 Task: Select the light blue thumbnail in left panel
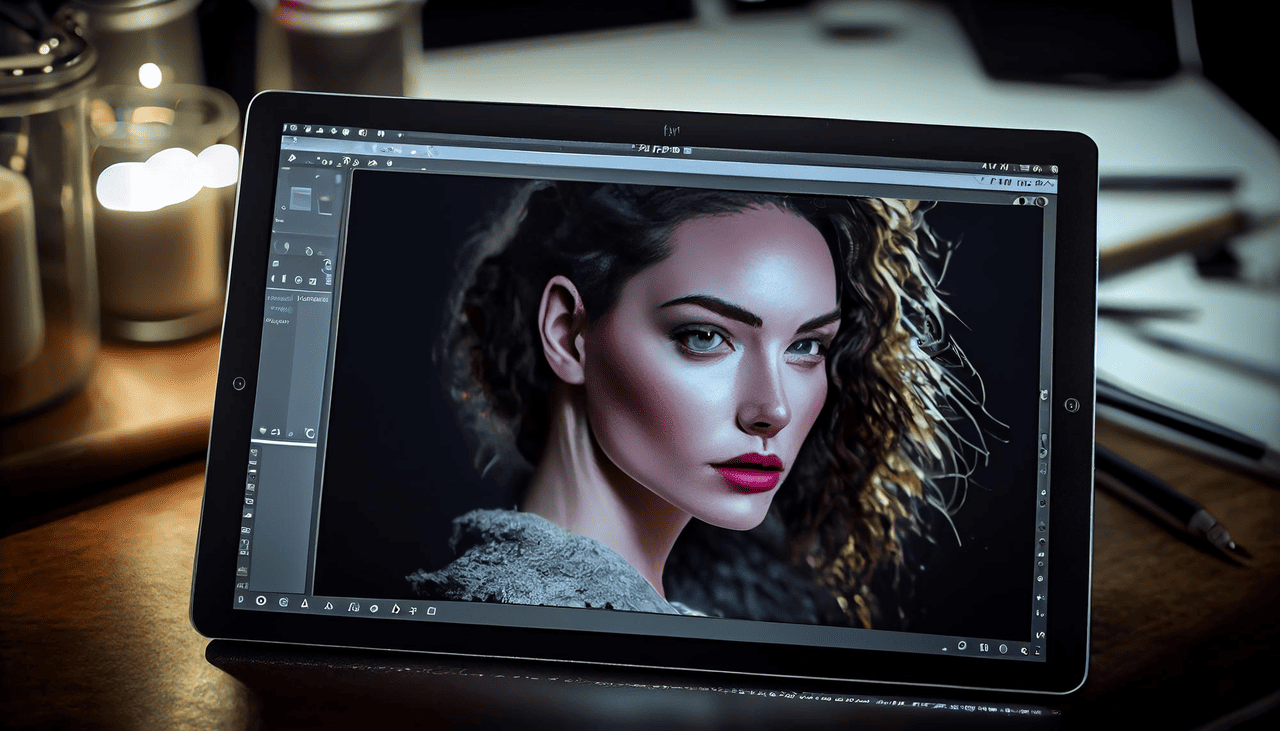coord(300,197)
